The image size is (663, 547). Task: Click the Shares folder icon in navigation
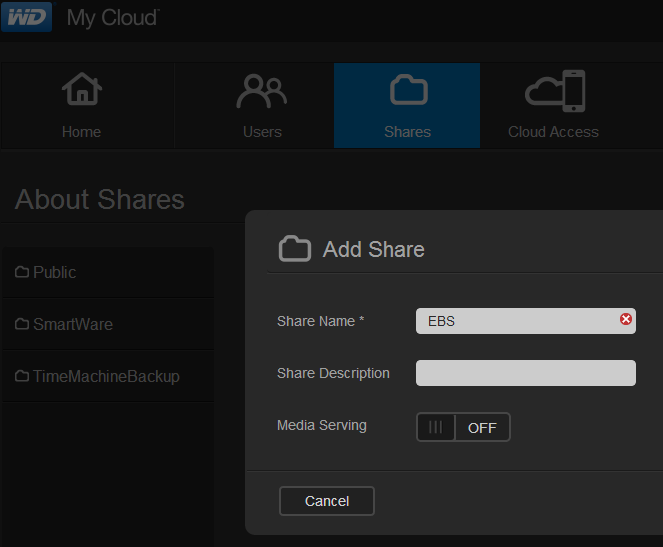(x=407, y=91)
